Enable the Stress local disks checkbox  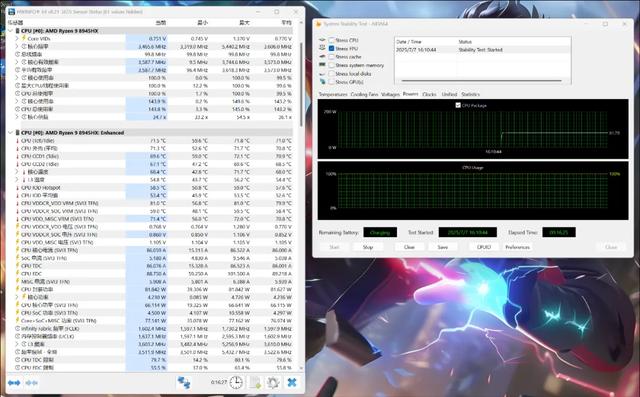pos(331,73)
